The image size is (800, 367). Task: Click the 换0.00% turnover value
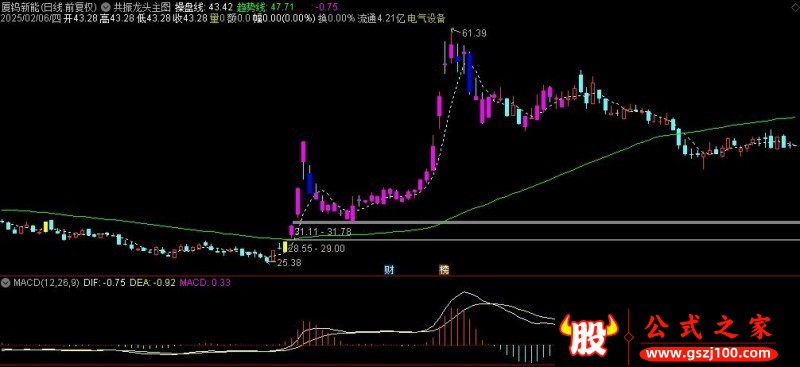point(336,18)
